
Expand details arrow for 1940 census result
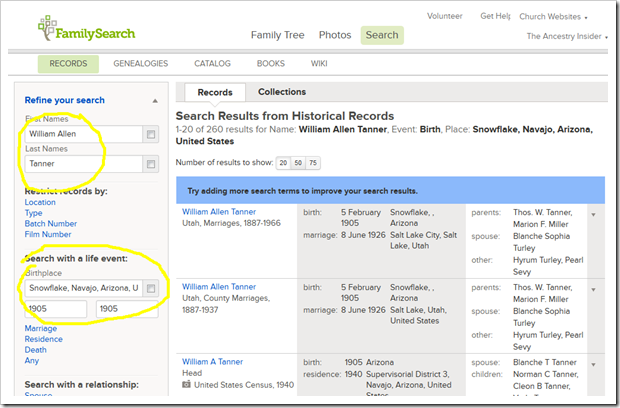595,363
